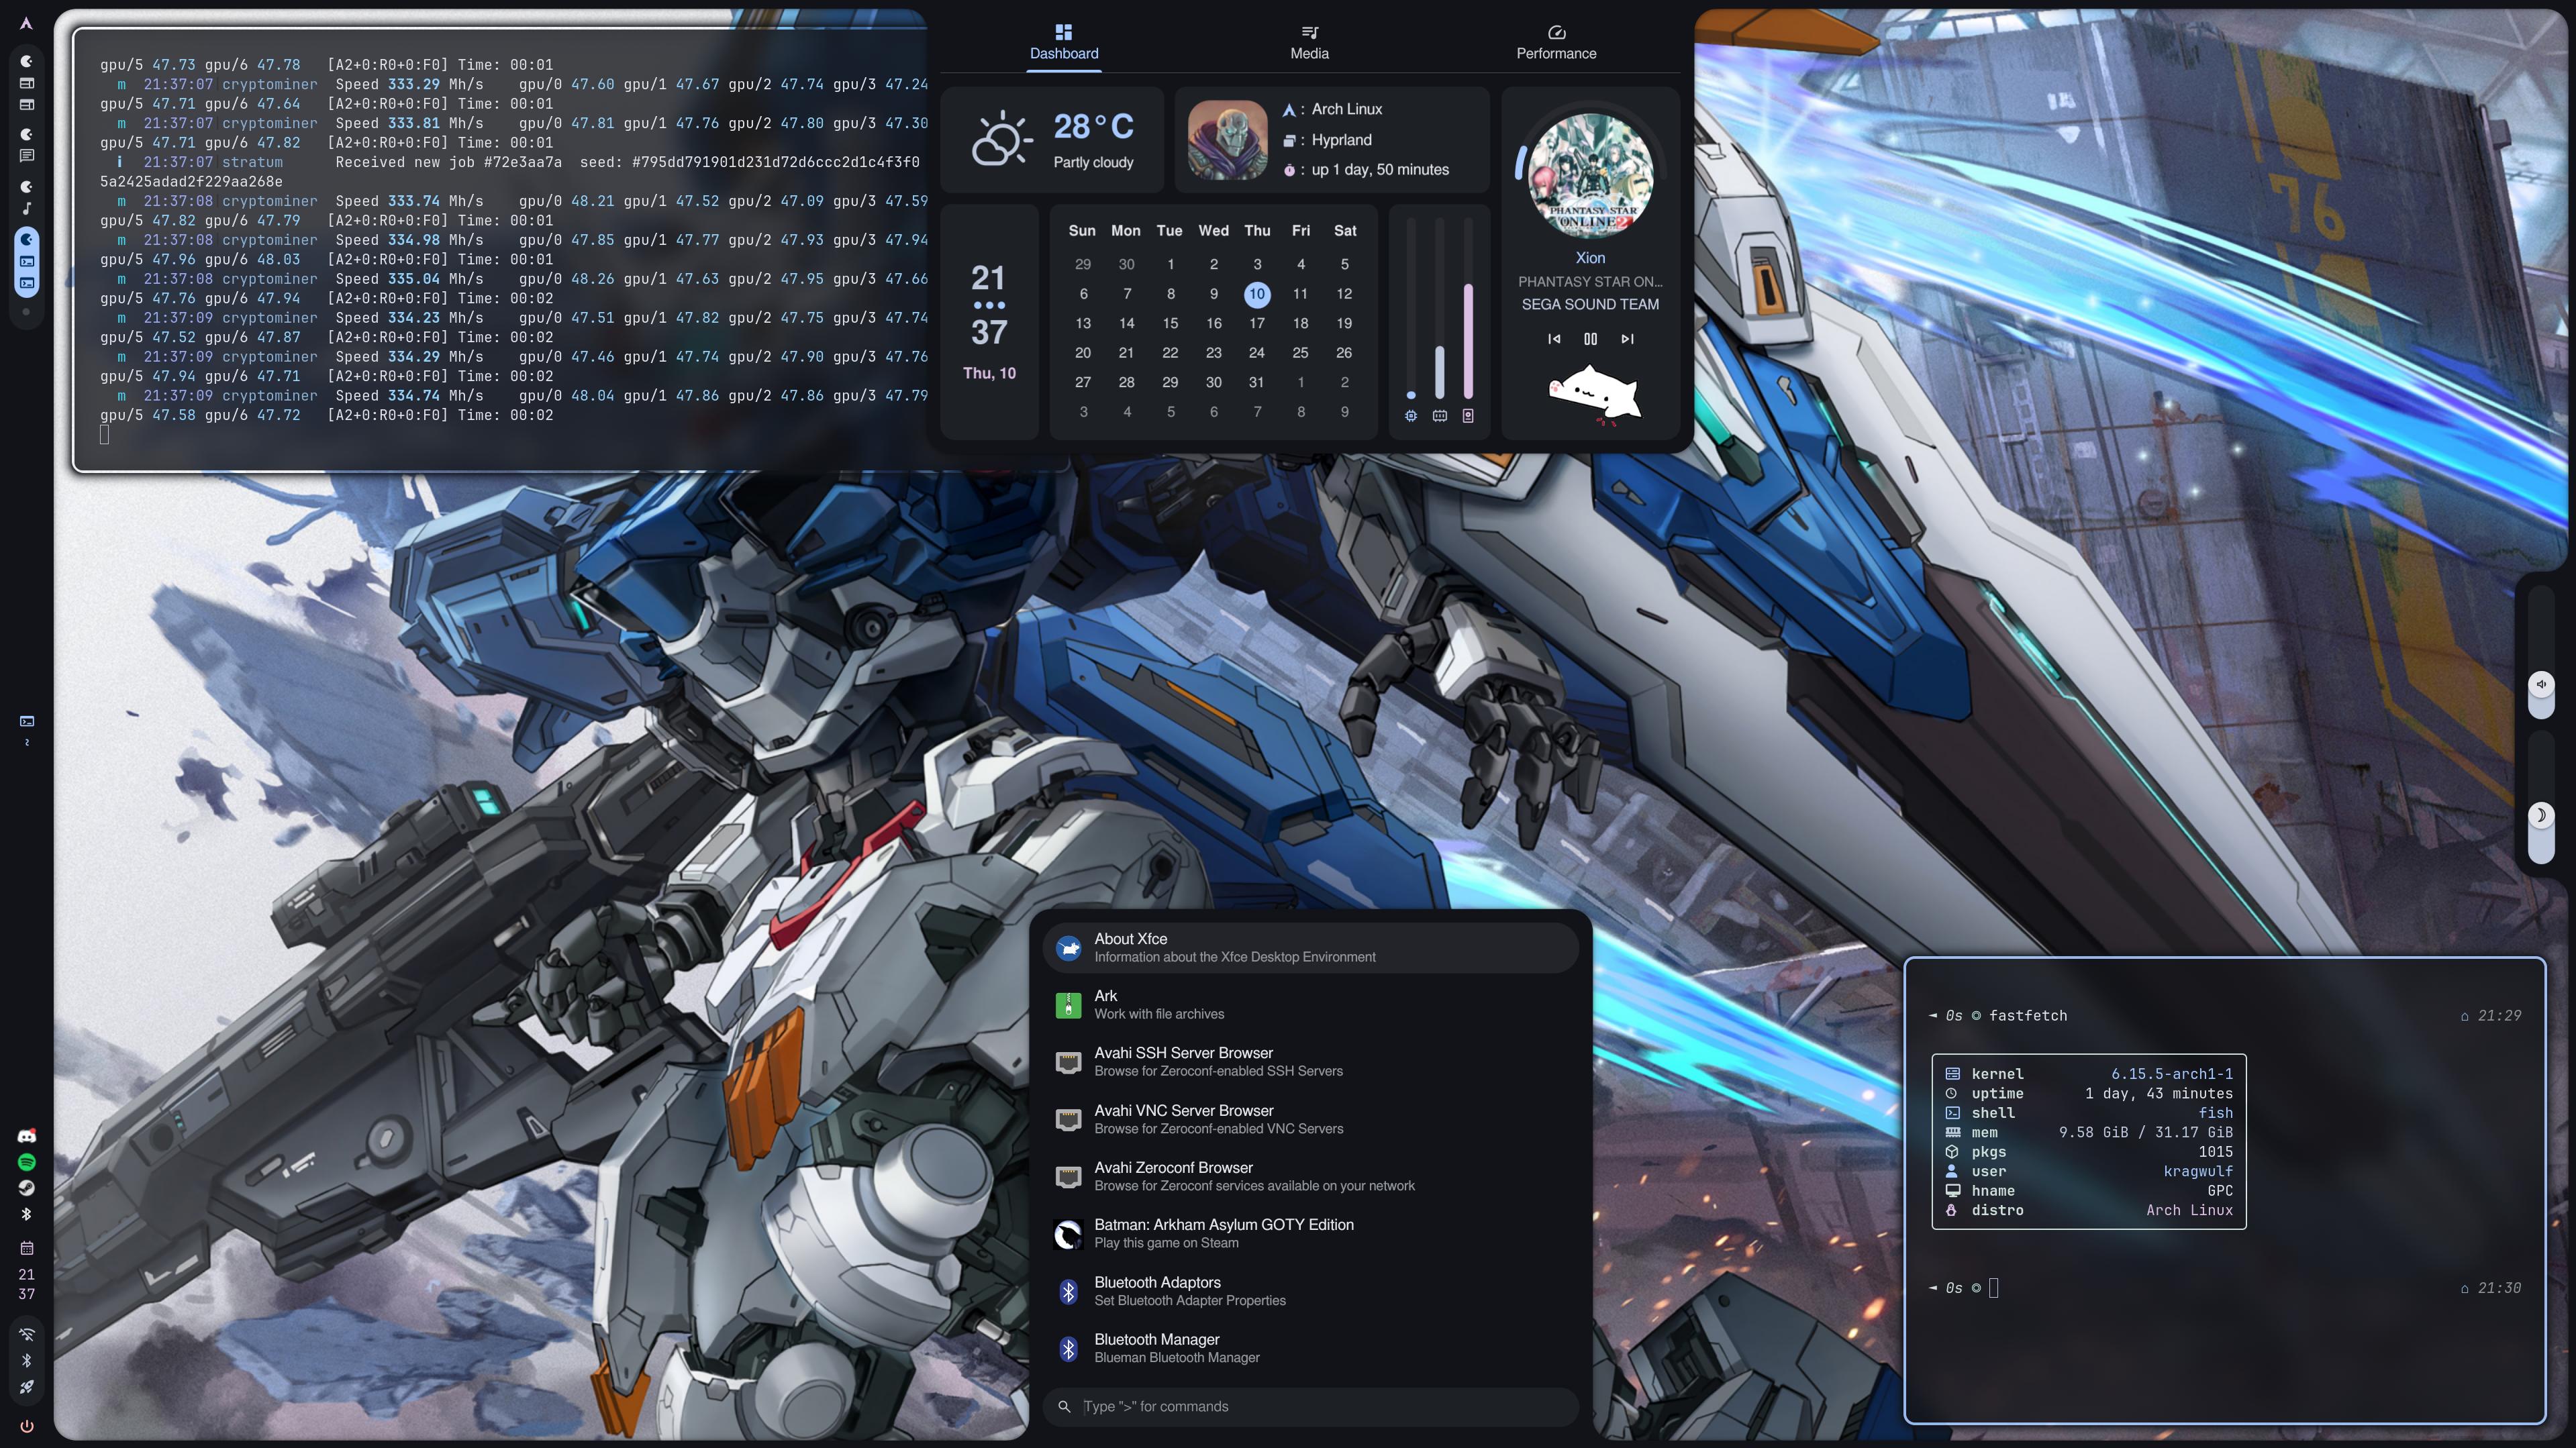This screenshot has height=1448, width=2576.
Task: Open Discord from the sidebar tray
Action: pyautogui.click(x=27, y=1135)
